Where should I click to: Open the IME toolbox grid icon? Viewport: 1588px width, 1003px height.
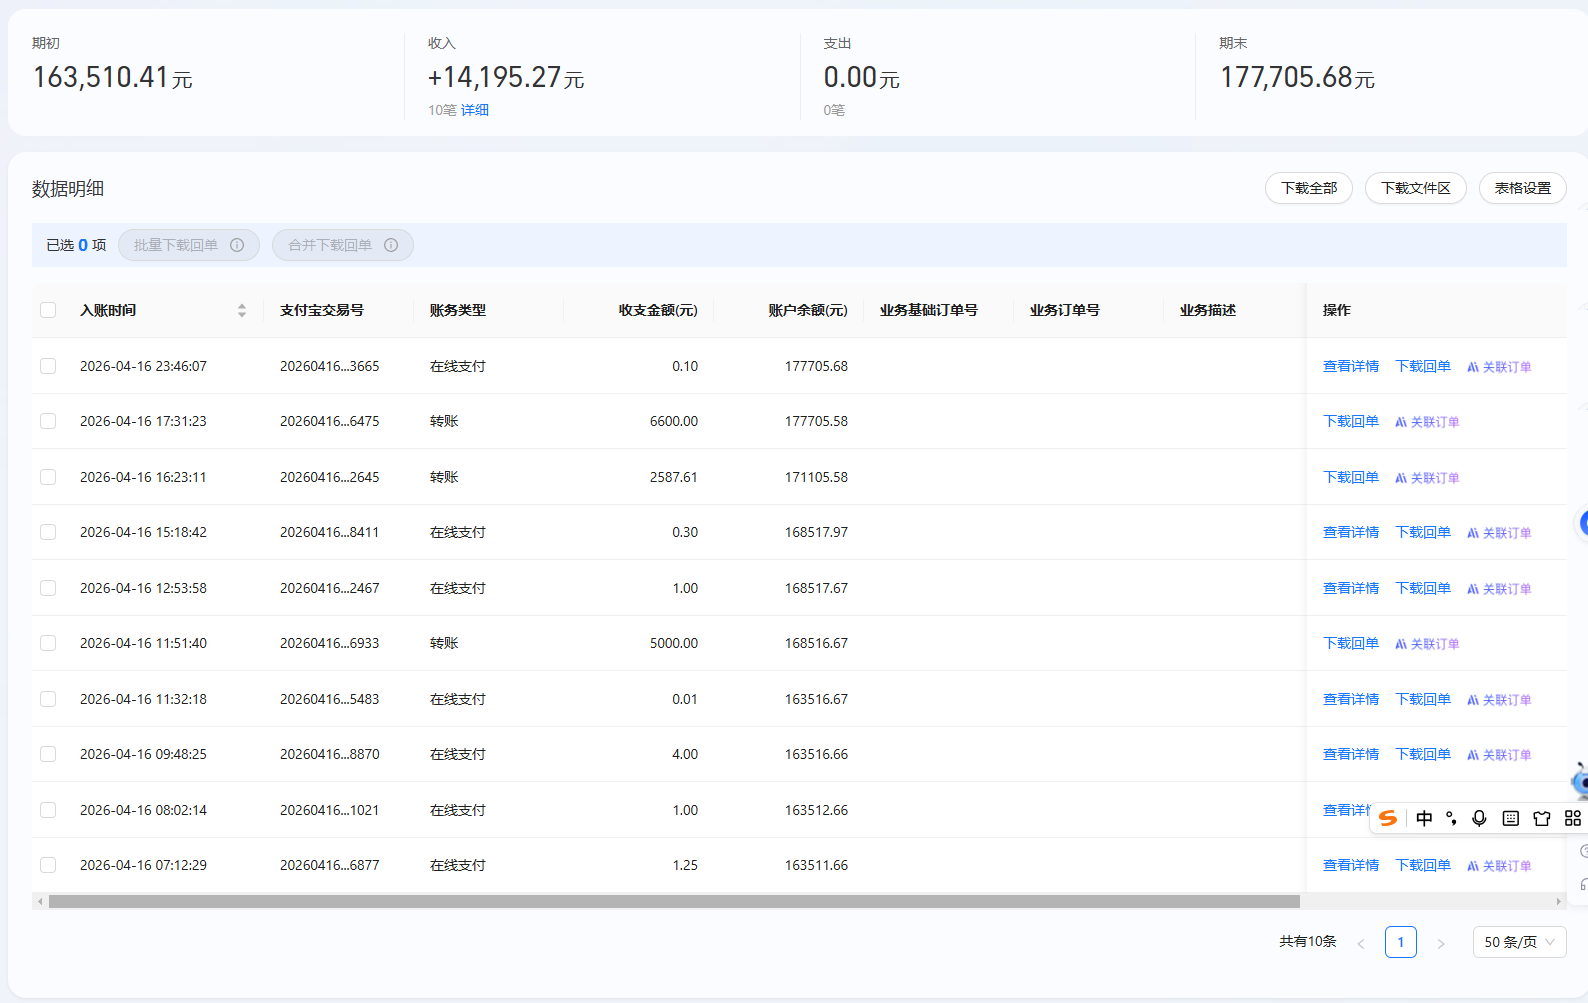1572,818
